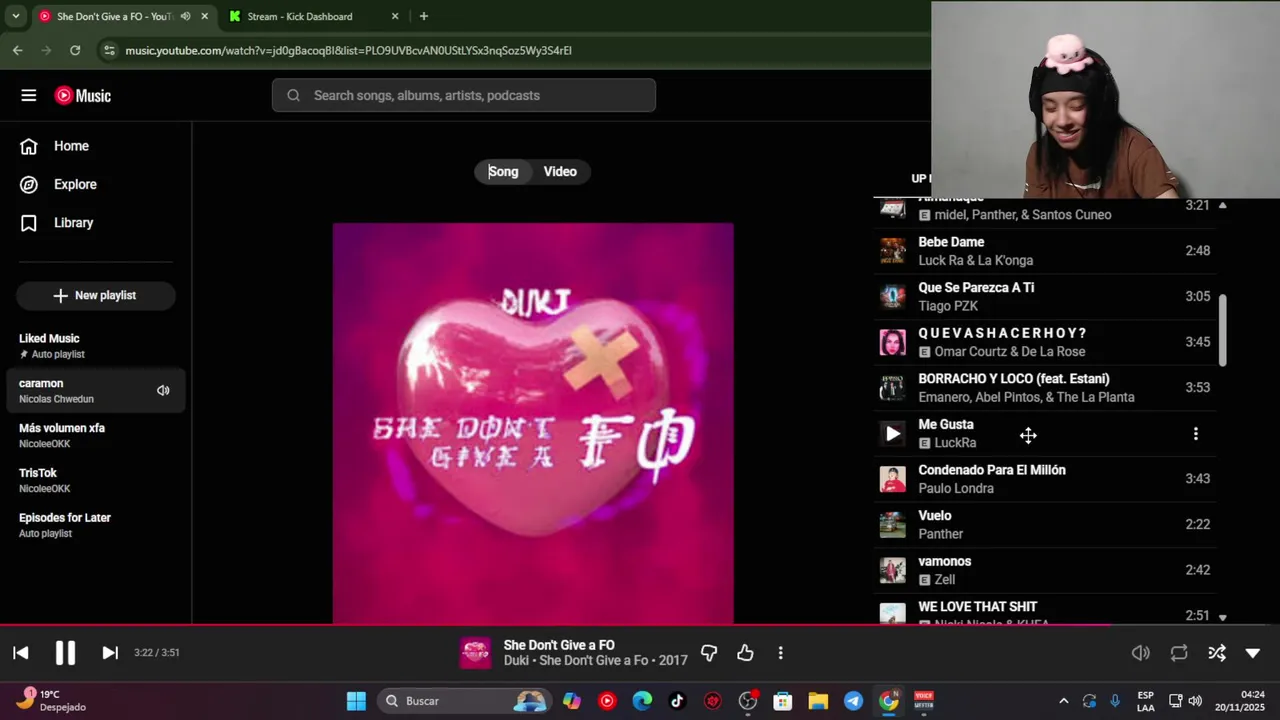Reload the page
This screenshot has width=1280, height=720.
[x=75, y=50]
